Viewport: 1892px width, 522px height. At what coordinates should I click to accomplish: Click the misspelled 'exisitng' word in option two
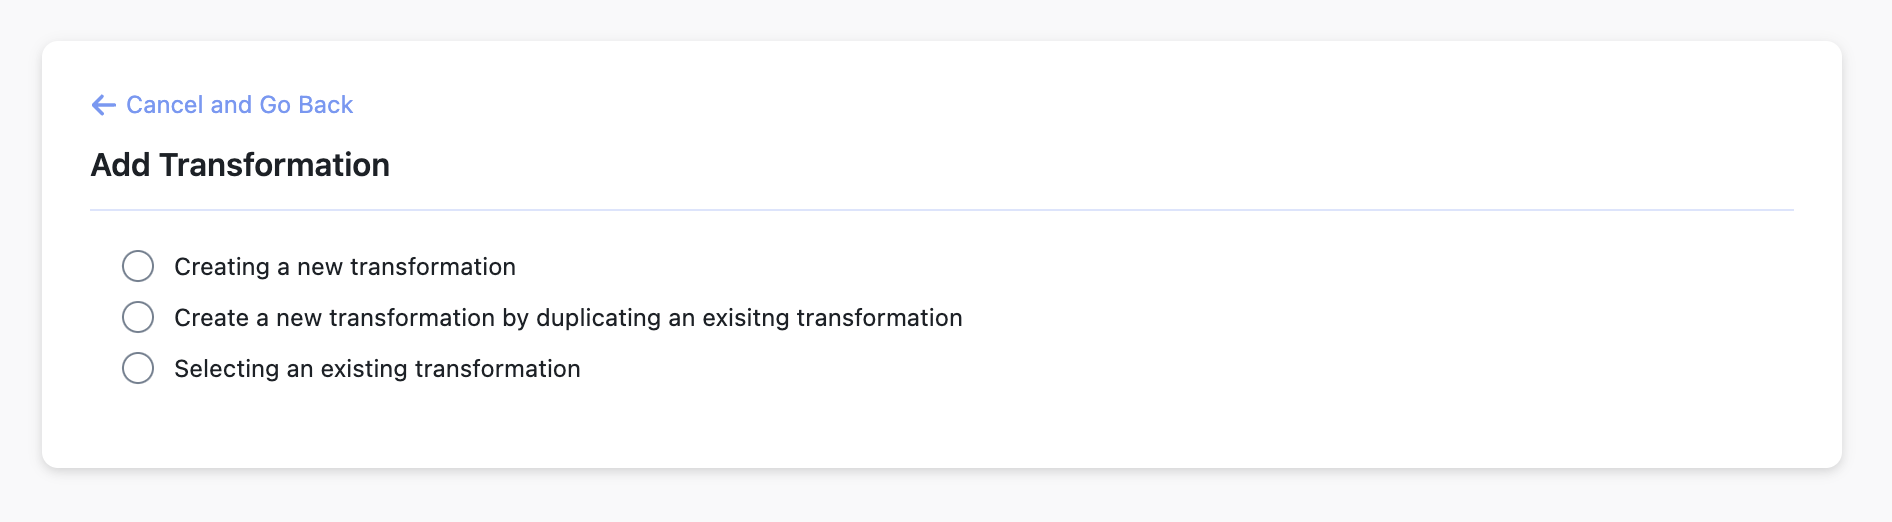pyautogui.click(x=745, y=318)
